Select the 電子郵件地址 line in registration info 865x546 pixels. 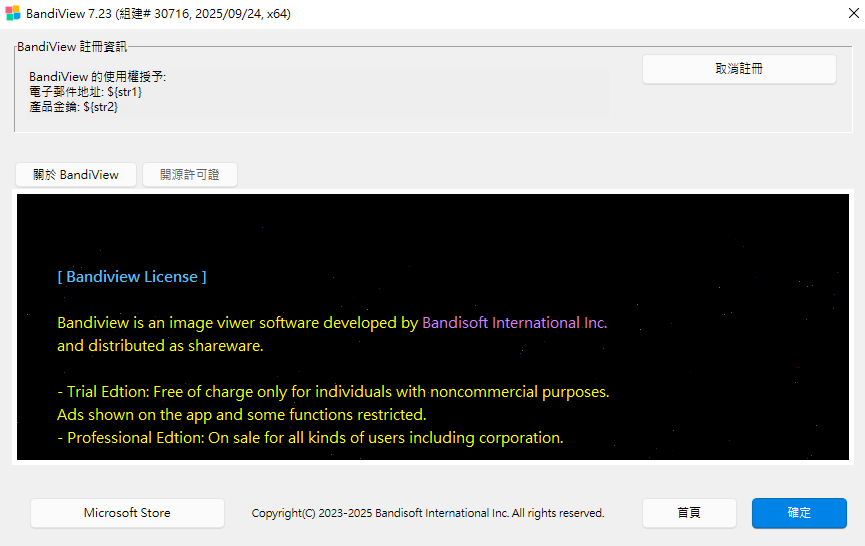coord(86,92)
